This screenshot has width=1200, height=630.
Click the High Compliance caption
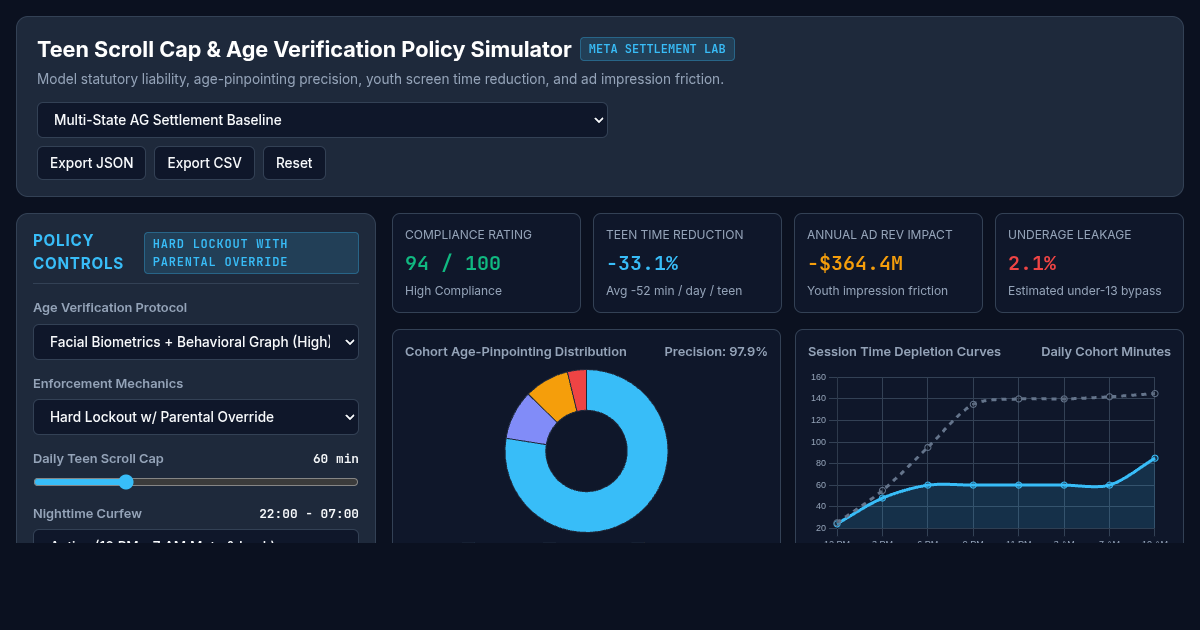453,291
